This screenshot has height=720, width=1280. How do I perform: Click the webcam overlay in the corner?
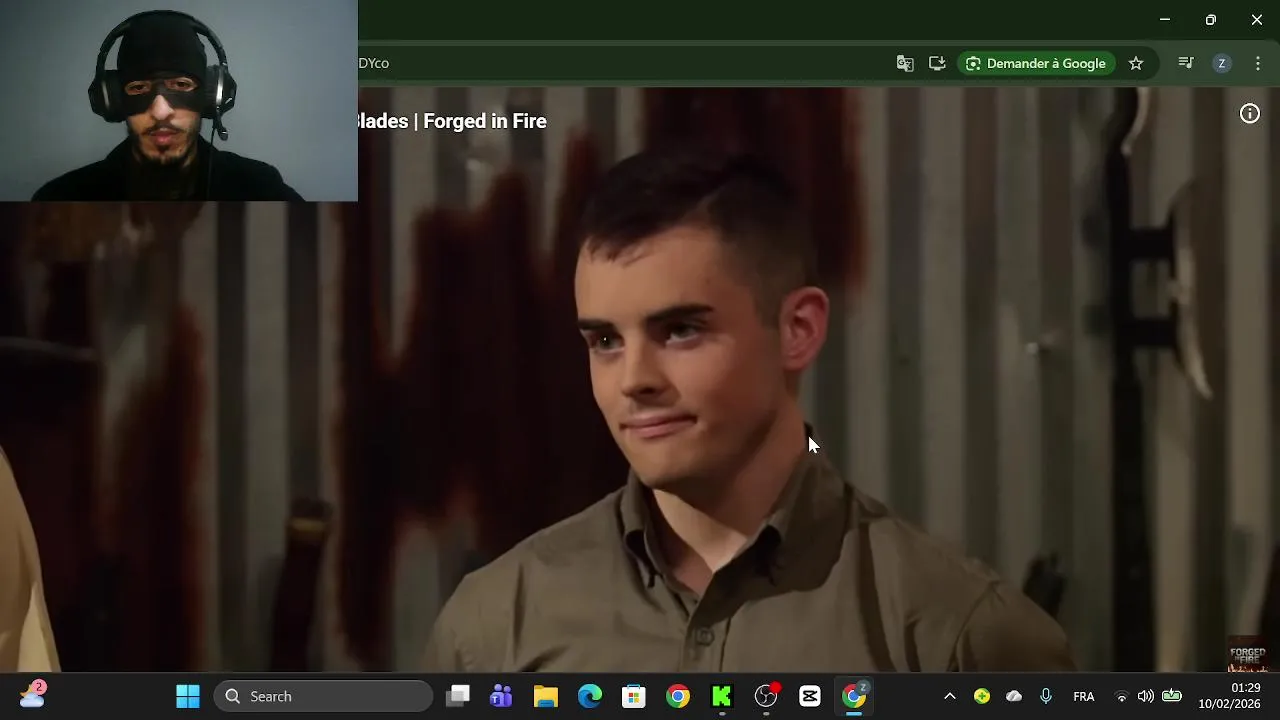pyautogui.click(x=179, y=100)
